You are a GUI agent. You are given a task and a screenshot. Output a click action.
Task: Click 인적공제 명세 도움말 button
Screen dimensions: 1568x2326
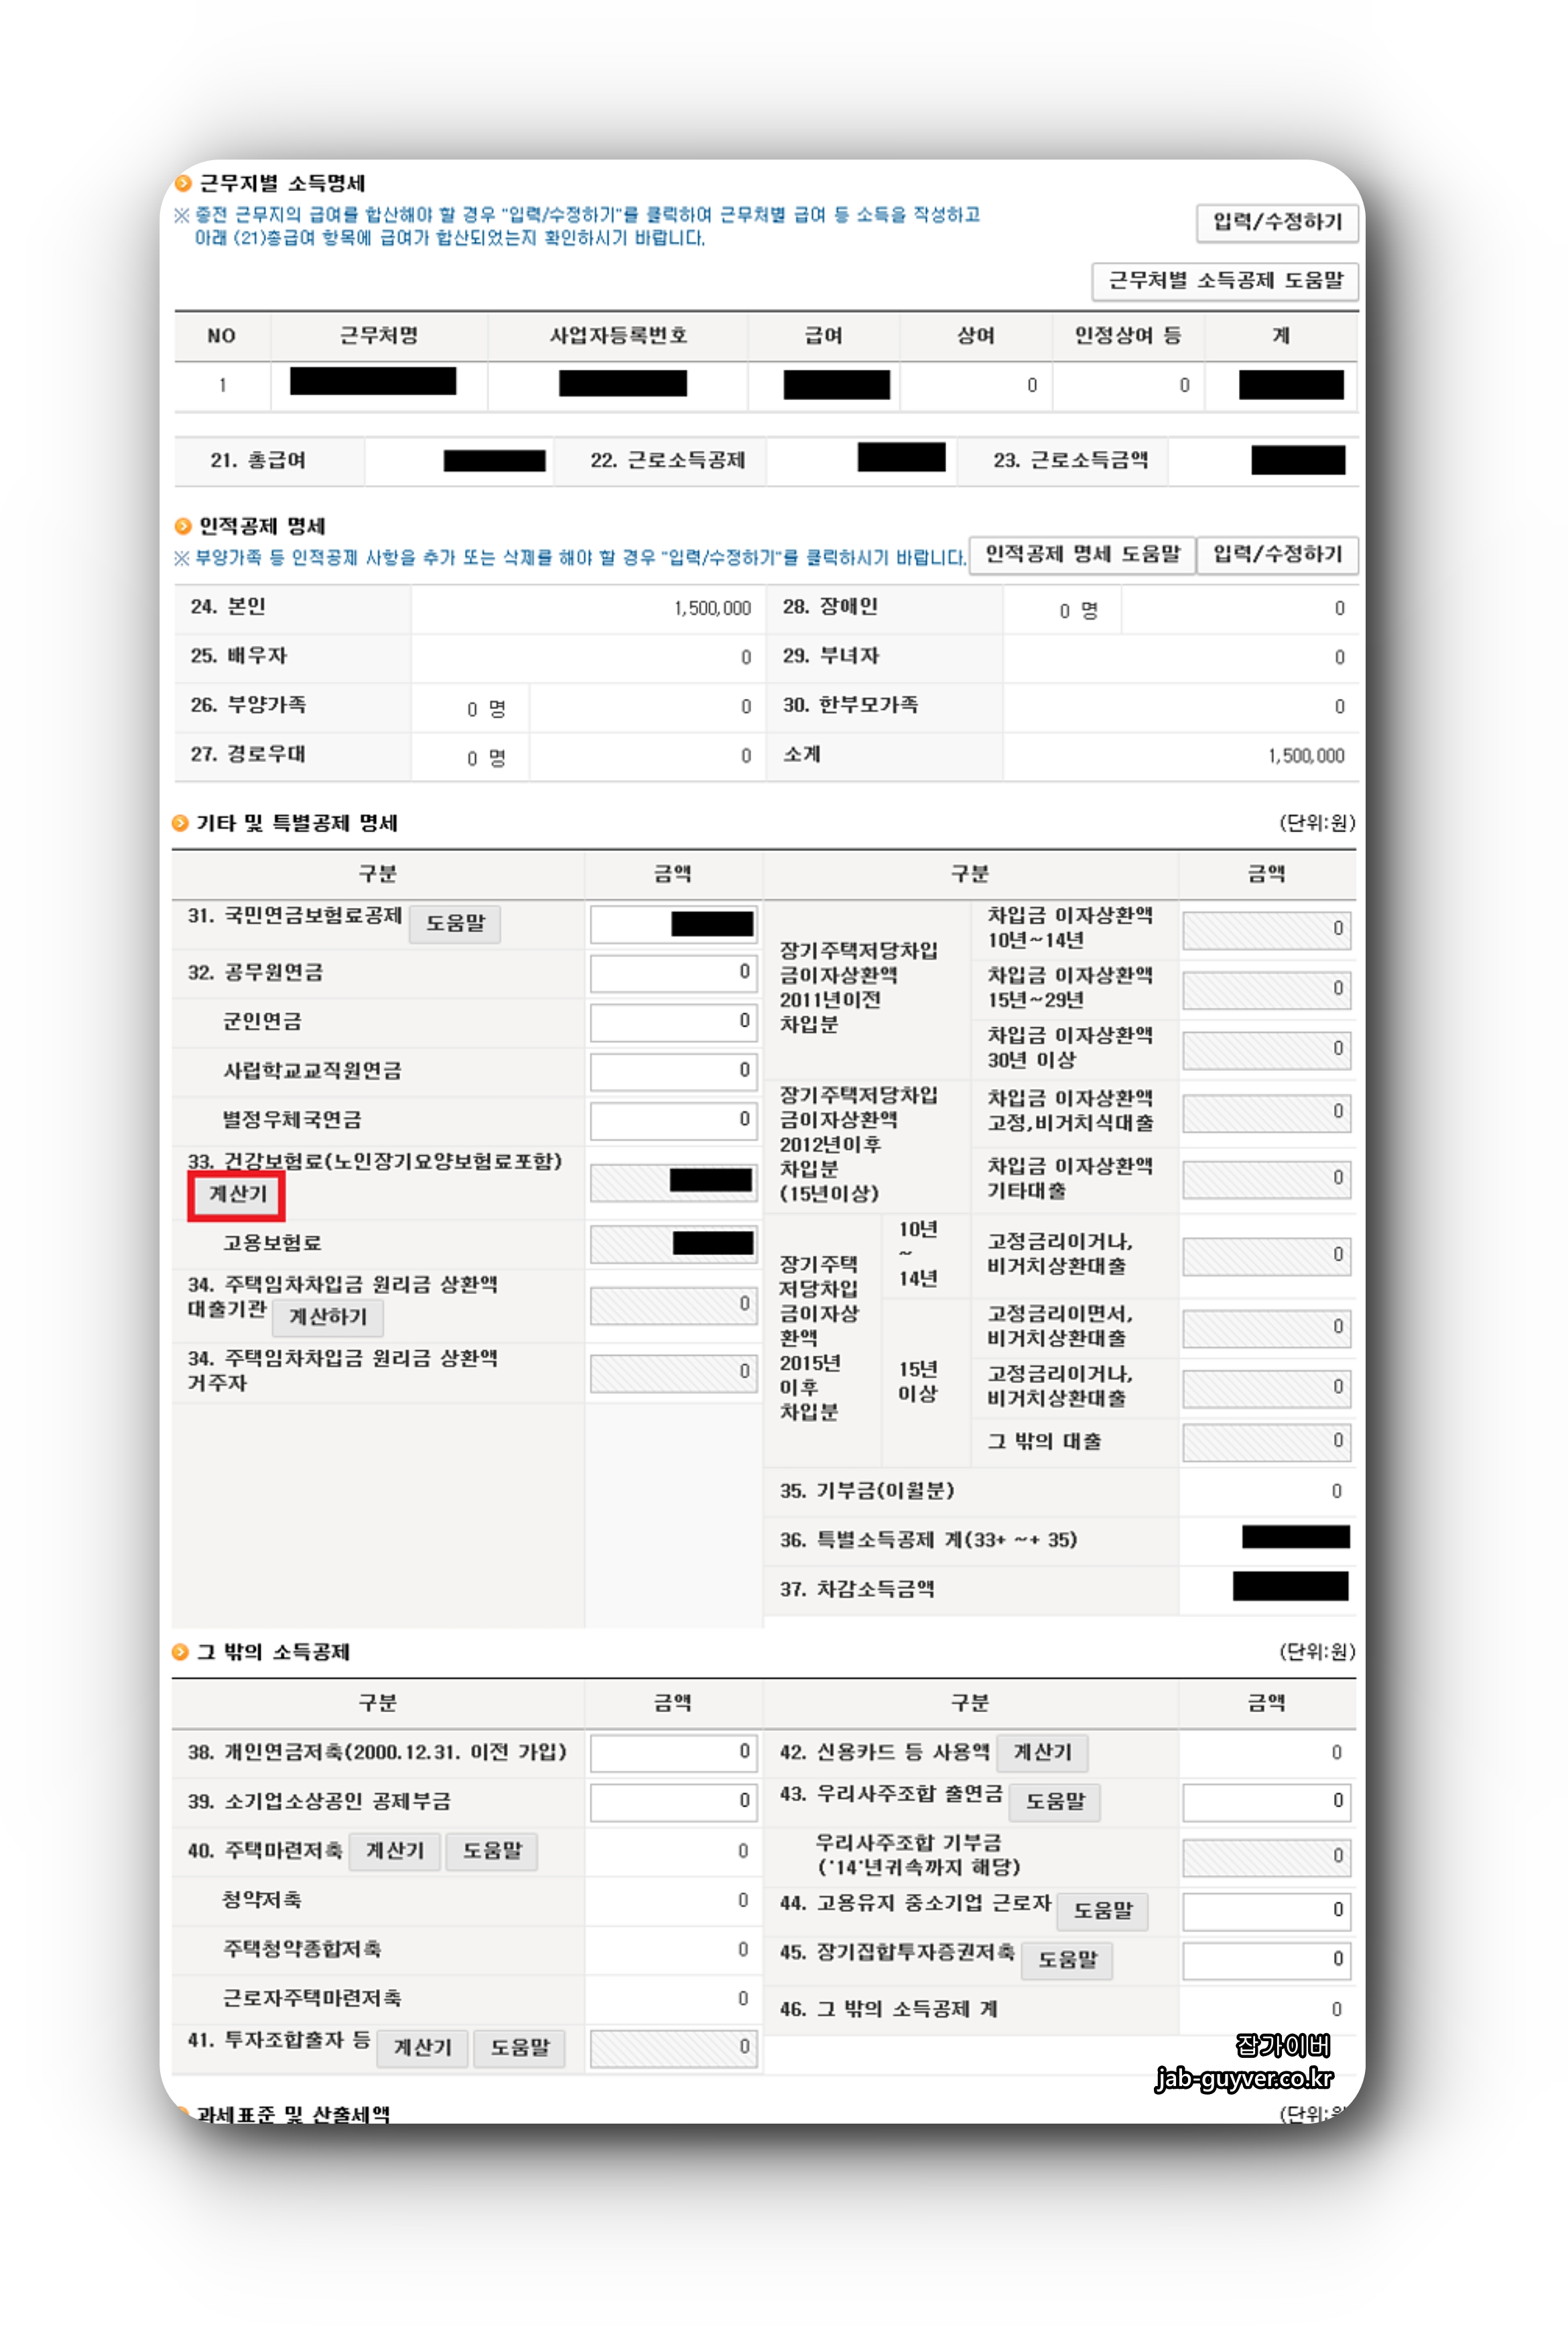tap(1081, 554)
